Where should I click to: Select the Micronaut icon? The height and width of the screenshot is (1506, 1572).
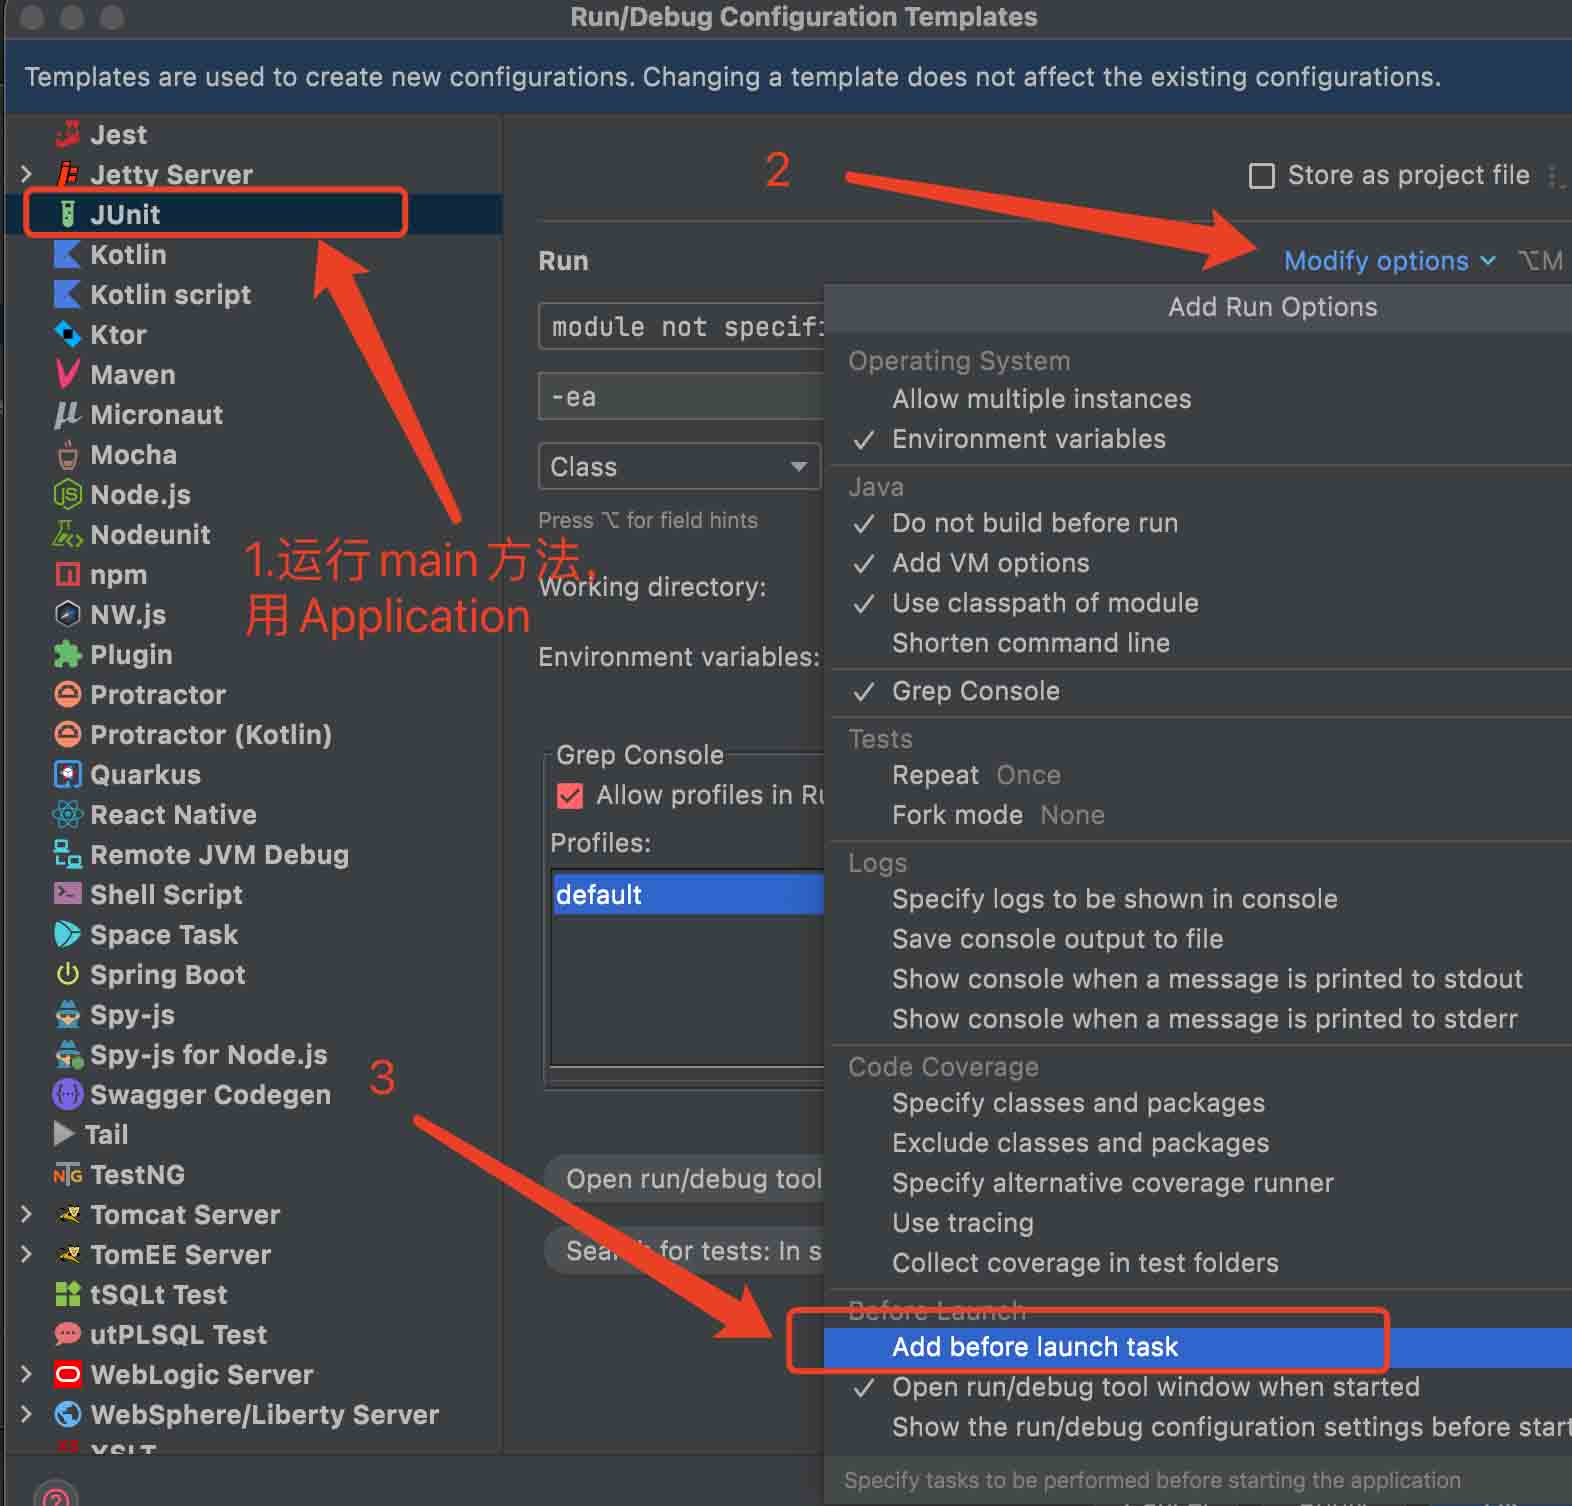coord(67,414)
